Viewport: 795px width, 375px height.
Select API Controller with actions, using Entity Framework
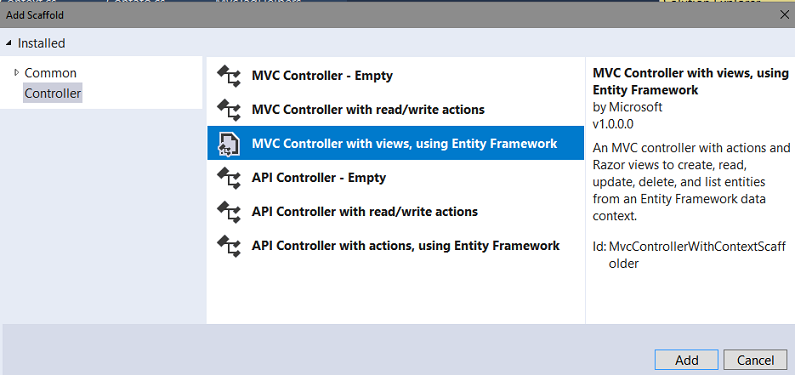click(x=395, y=246)
